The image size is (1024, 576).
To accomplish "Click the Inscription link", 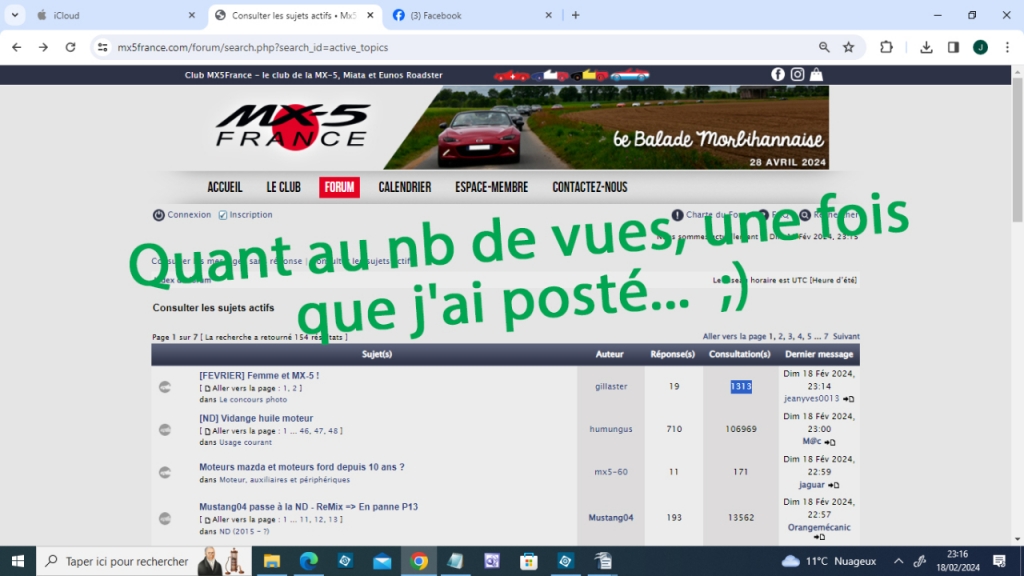I will click(251, 215).
